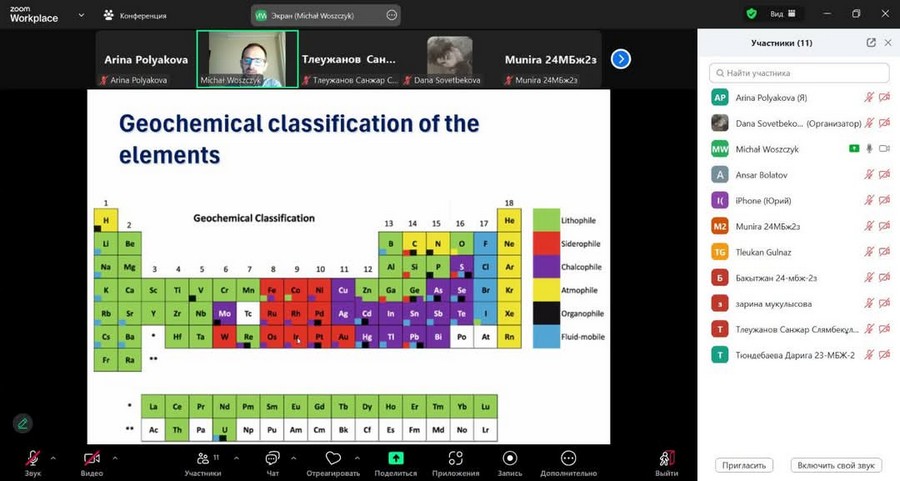The height and width of the screenshot is (481, 900).
Task: Click the green encryption shield icon
Action: 752,14
